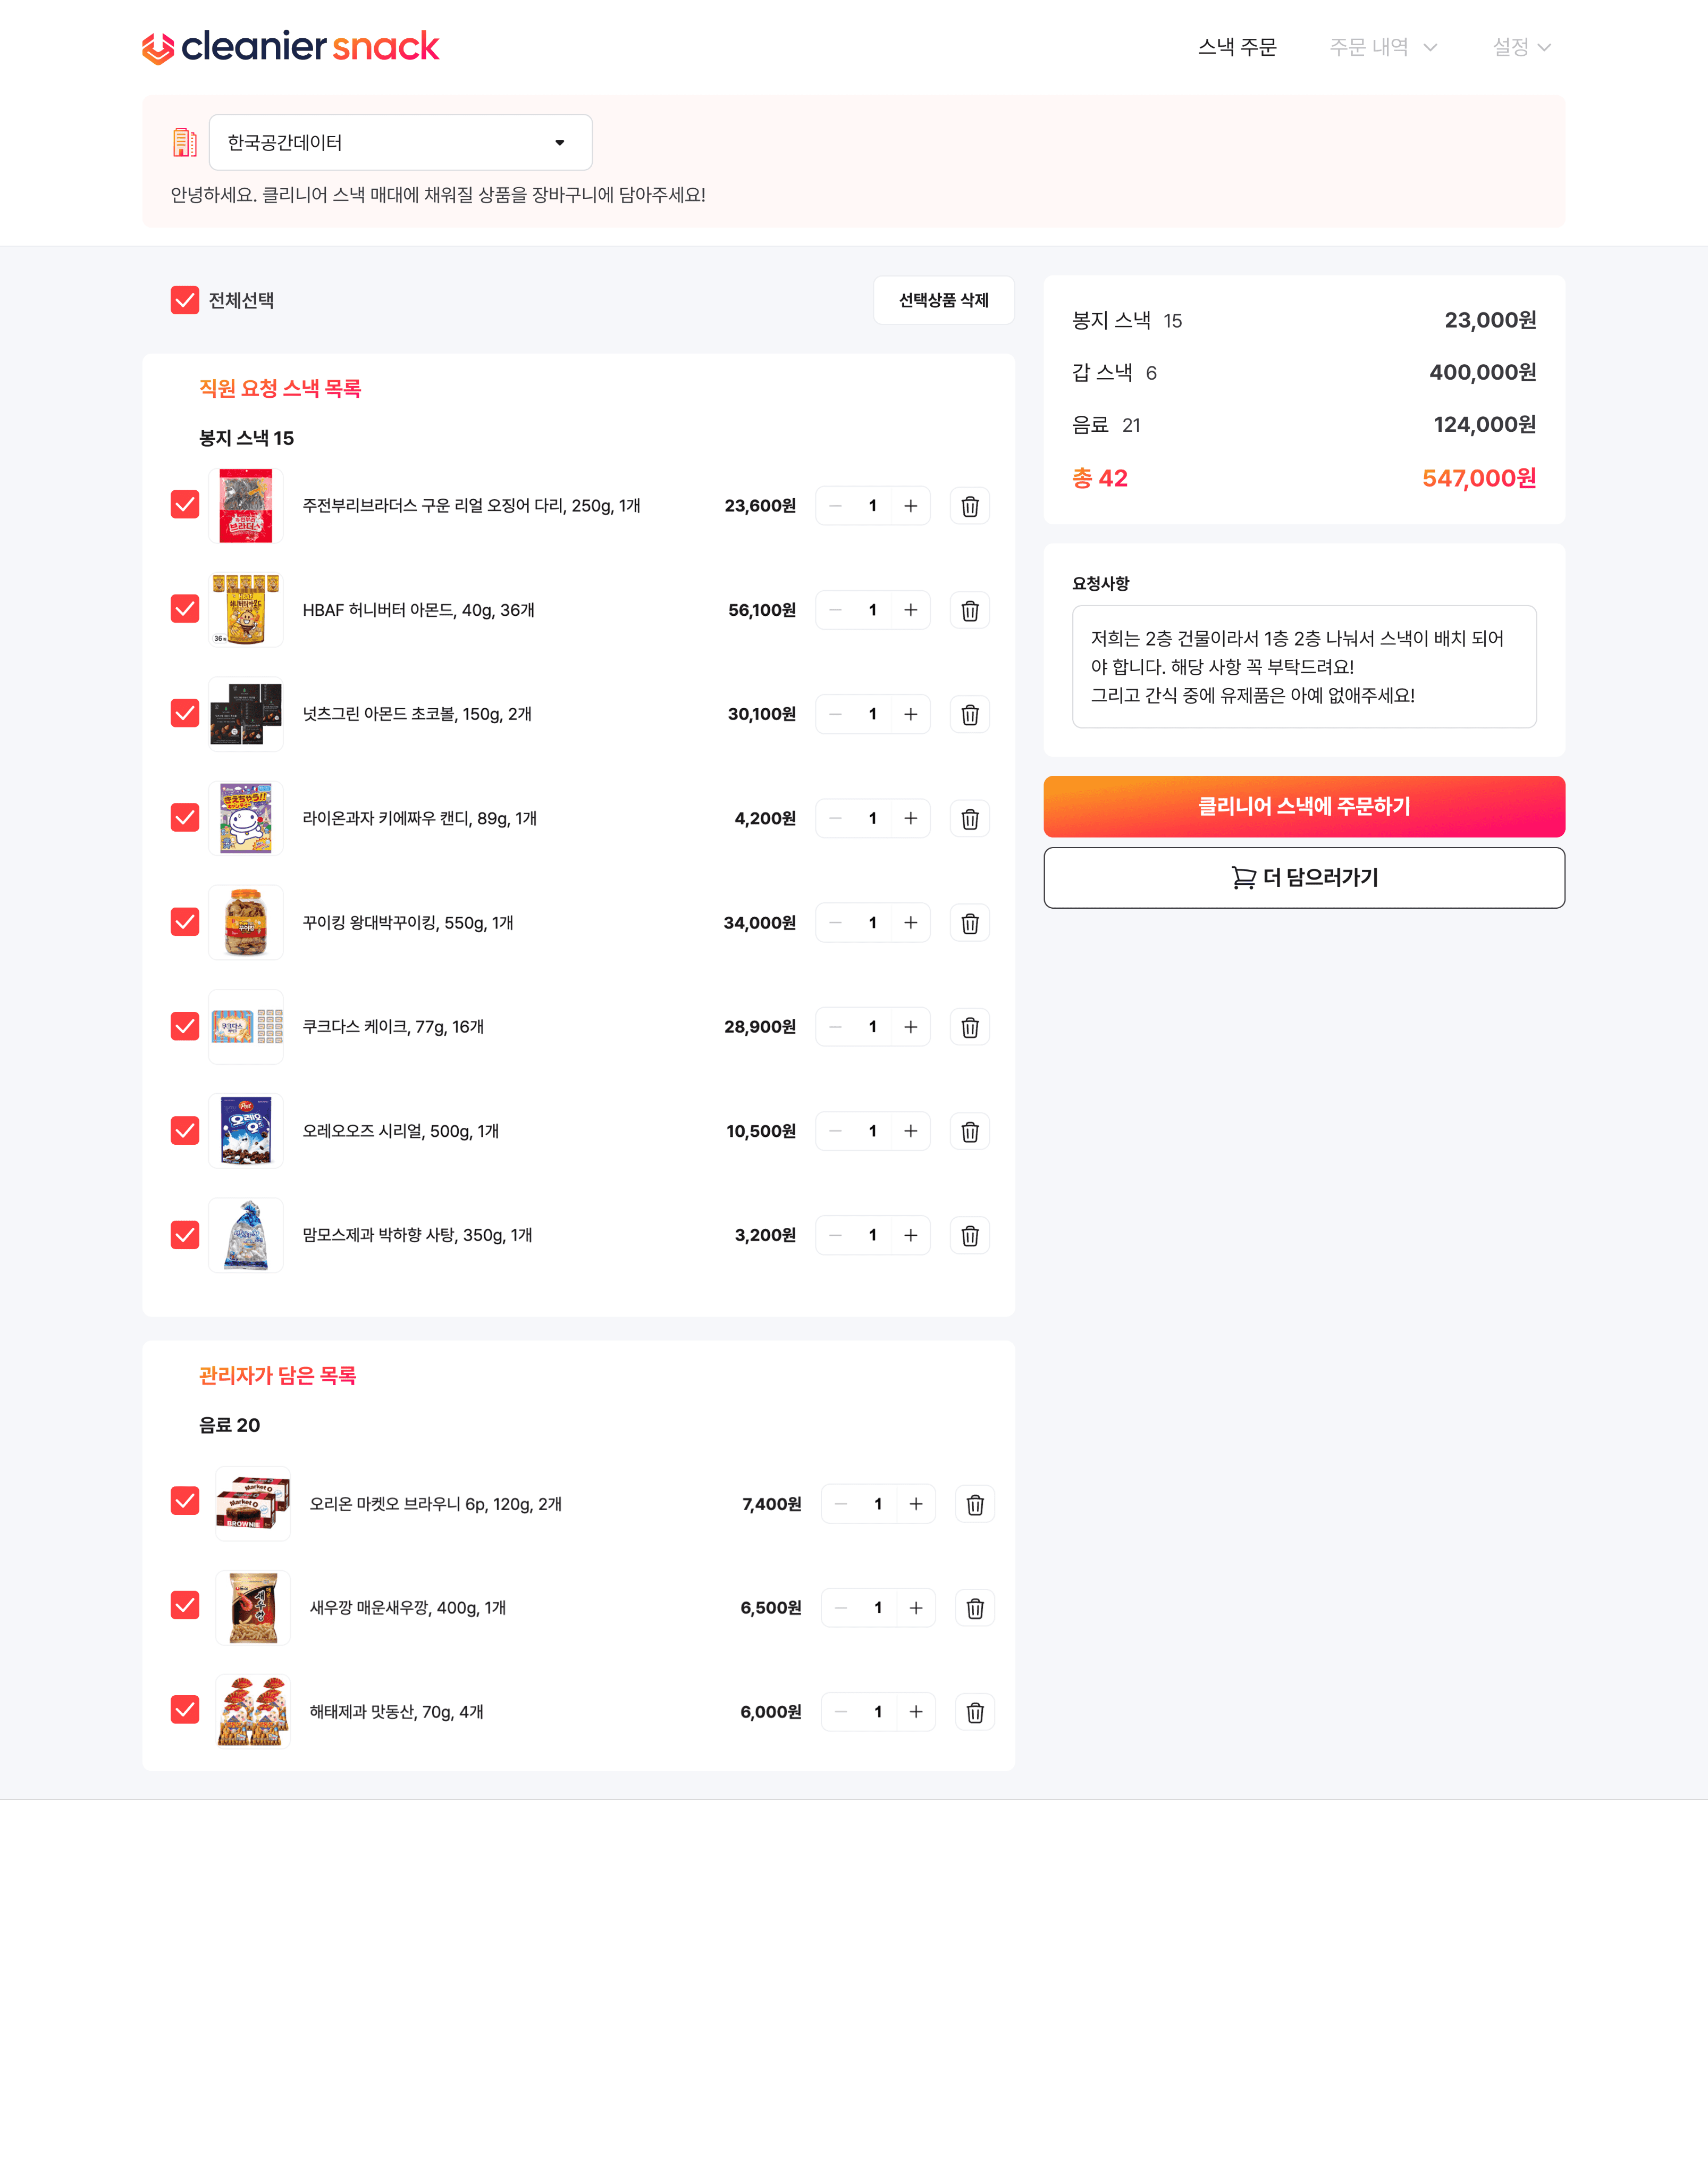Screen dimensions: 1708x2178
Task: Uncheck the 라이온과자 키에짜우 캔디 checkbox
Action: click(185, 818)
